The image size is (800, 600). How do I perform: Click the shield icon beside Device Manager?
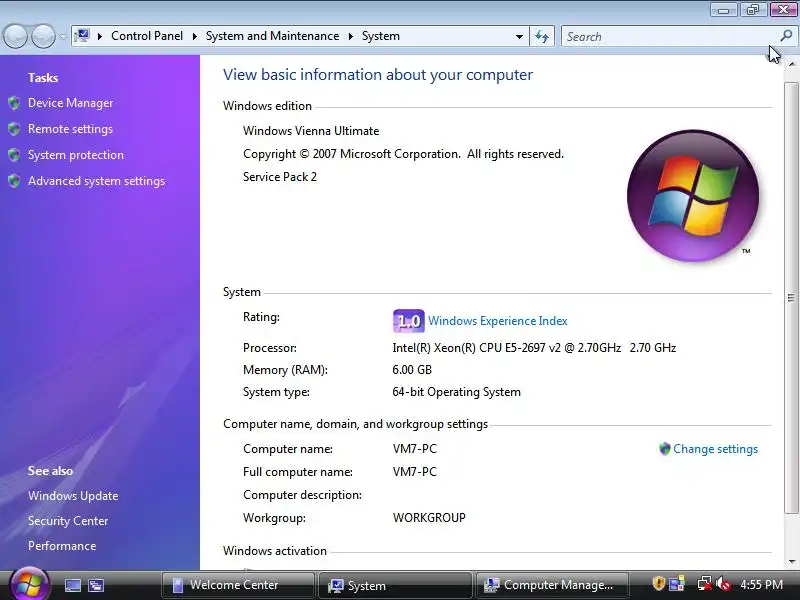pyautogui.click(x=14, y=103)
